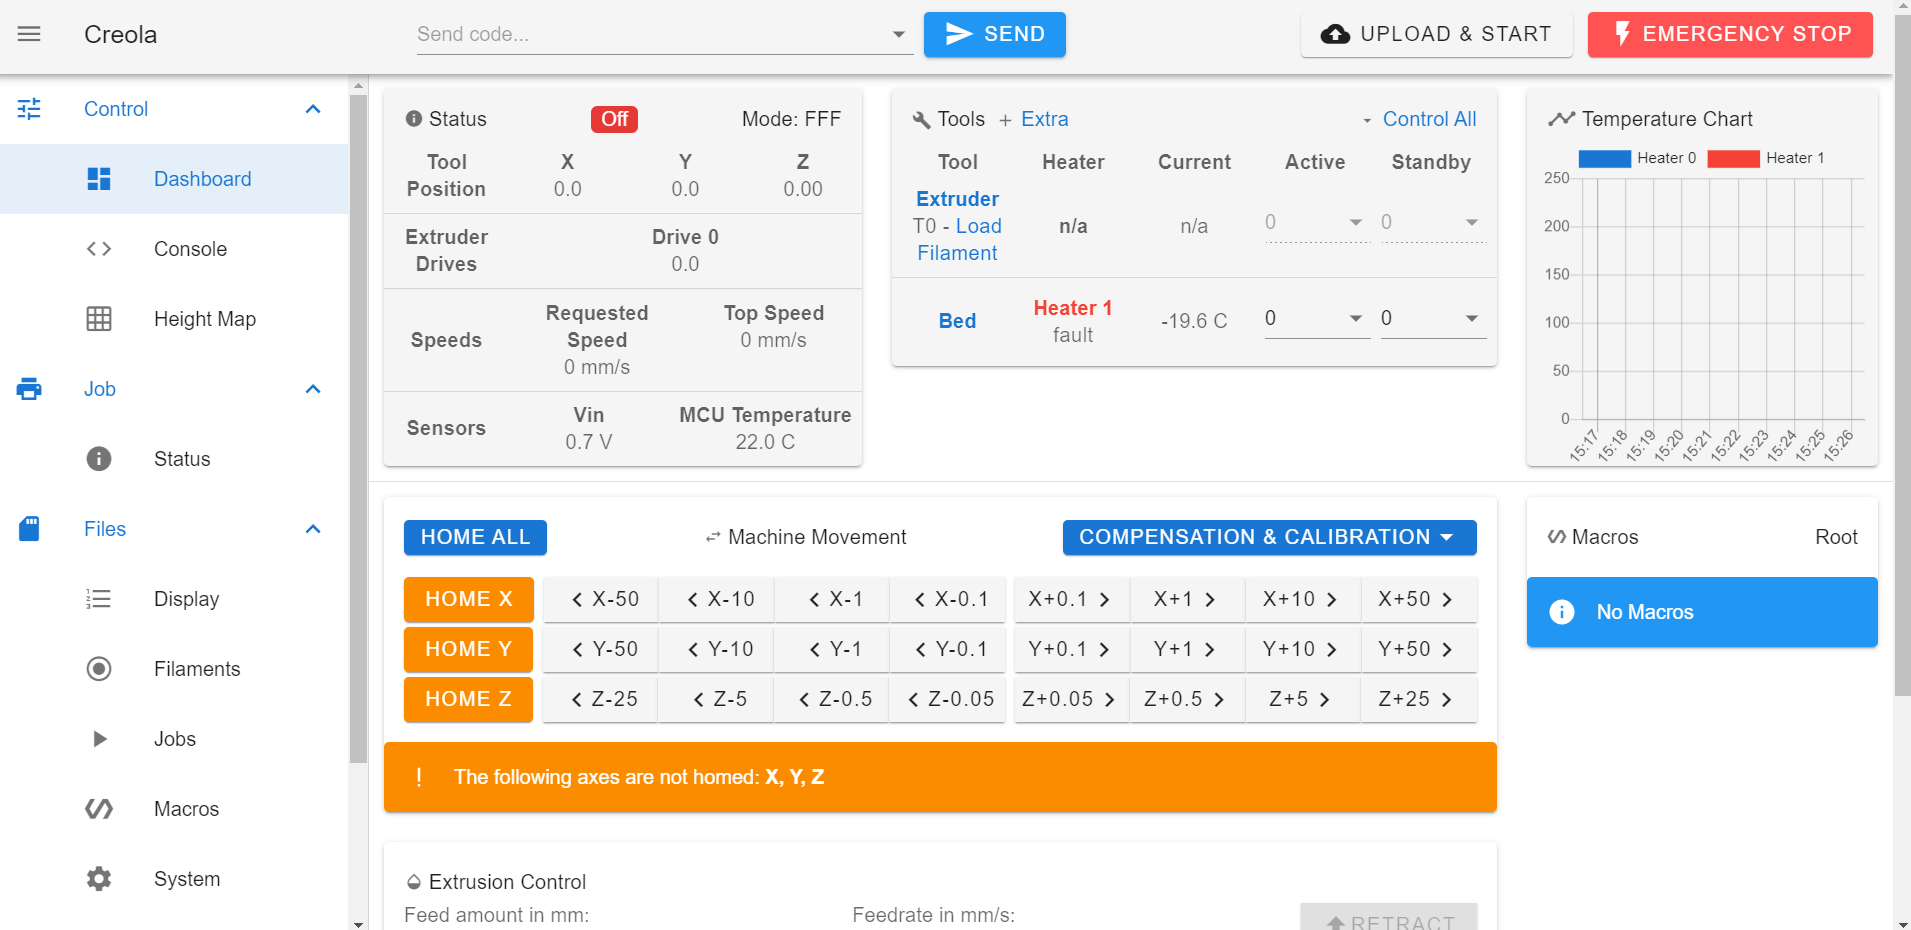
Task: Click the Macros icon in sidebar
Action: point(99,809)
